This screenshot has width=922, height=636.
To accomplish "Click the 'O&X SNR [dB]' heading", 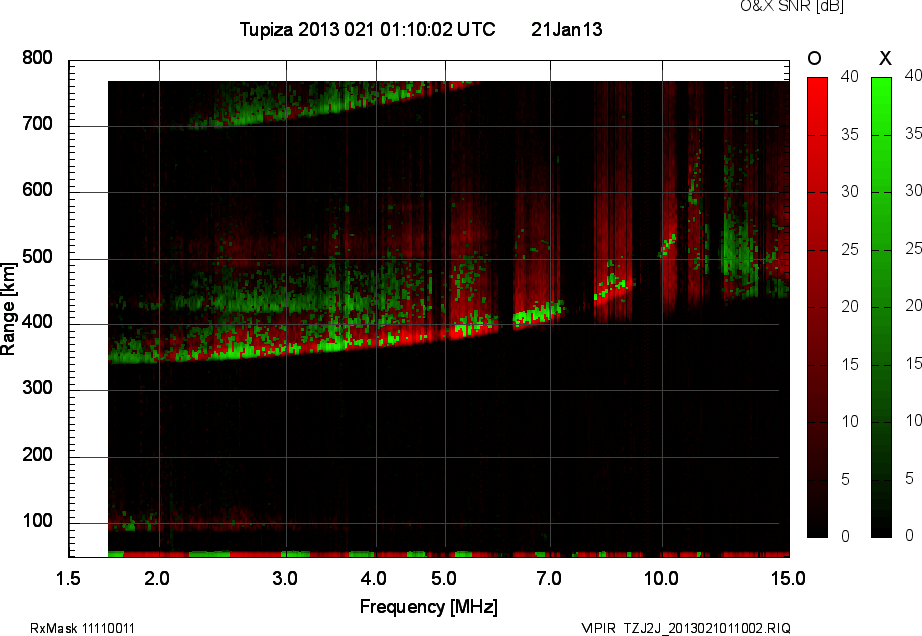I will pyautogui.click(x=792, y=6).
